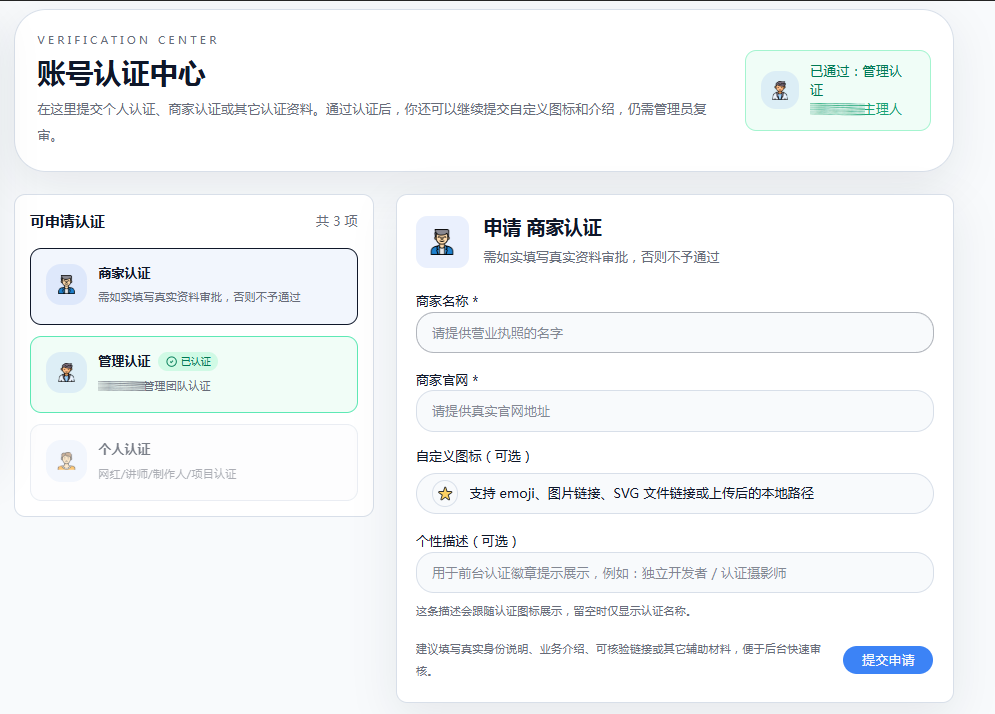Click the 建议填写真实身份说明 advisory text
Viewport: 995px width, 714px height.
619,660
